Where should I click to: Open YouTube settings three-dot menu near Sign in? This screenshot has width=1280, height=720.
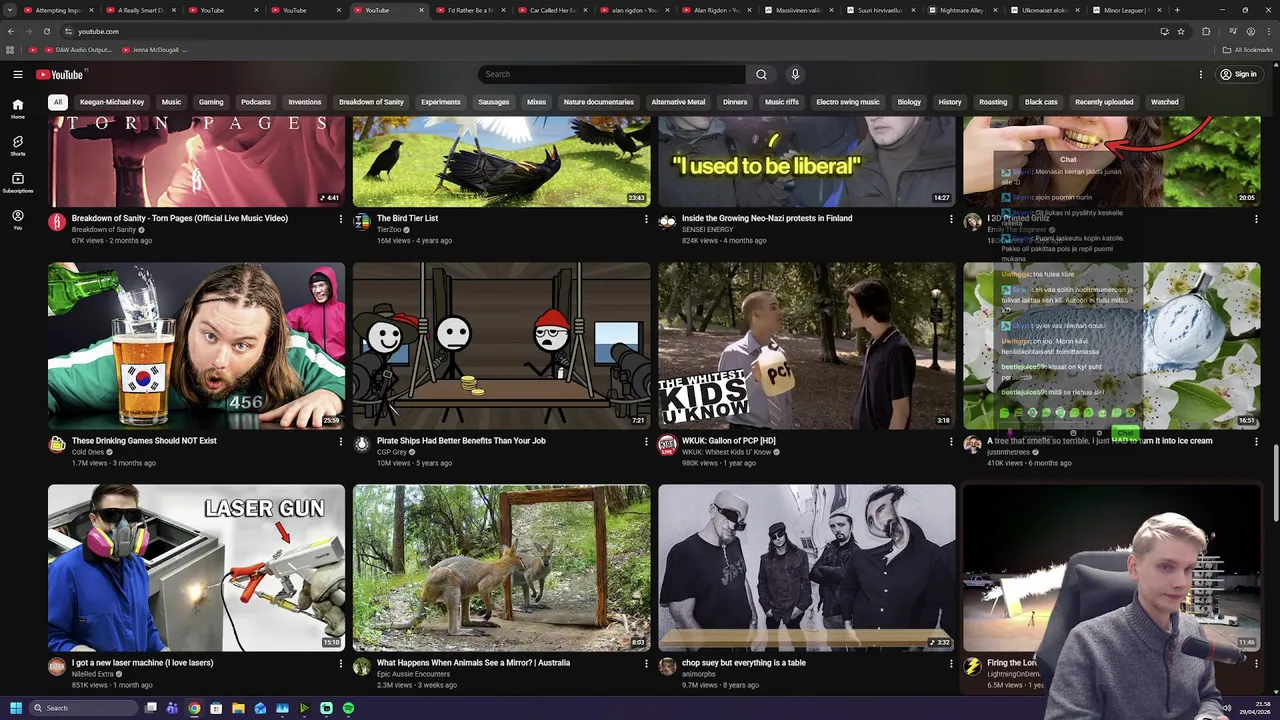[x=1201, y=74]
